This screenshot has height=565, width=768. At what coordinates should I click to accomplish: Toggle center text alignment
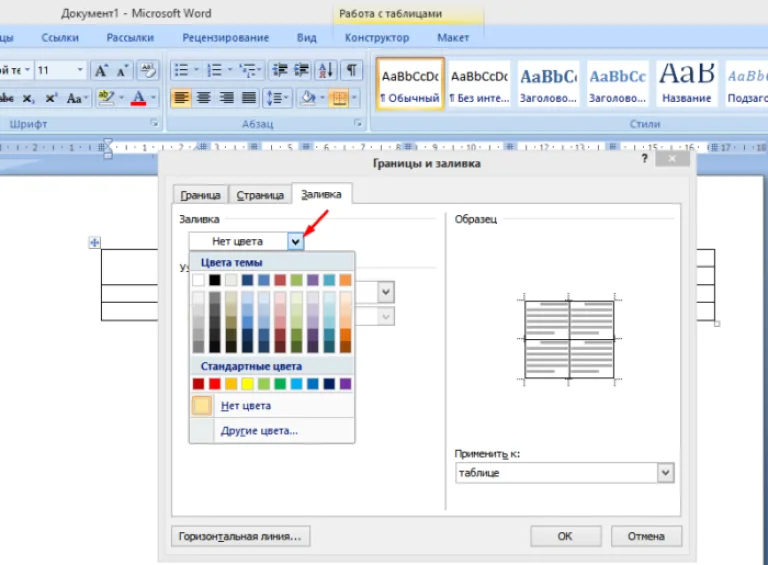pos(204,98)
